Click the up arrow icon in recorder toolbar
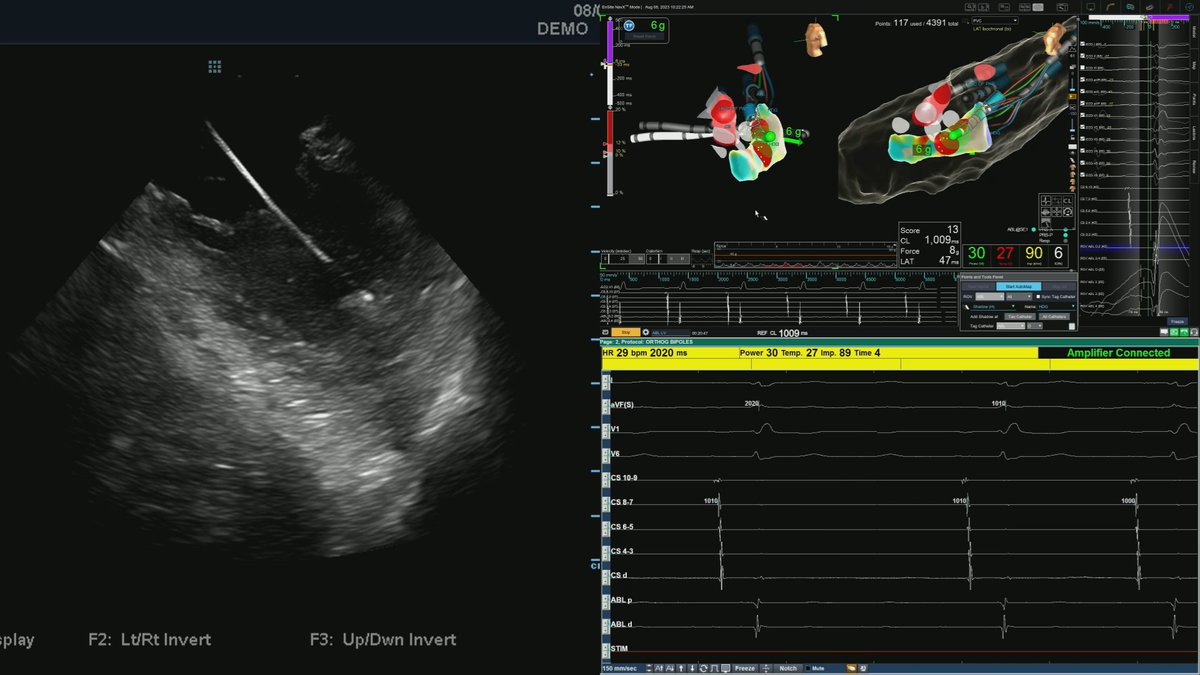Image resolution: width=1200 pixels, height=675 pixels. tap(681, 668)
